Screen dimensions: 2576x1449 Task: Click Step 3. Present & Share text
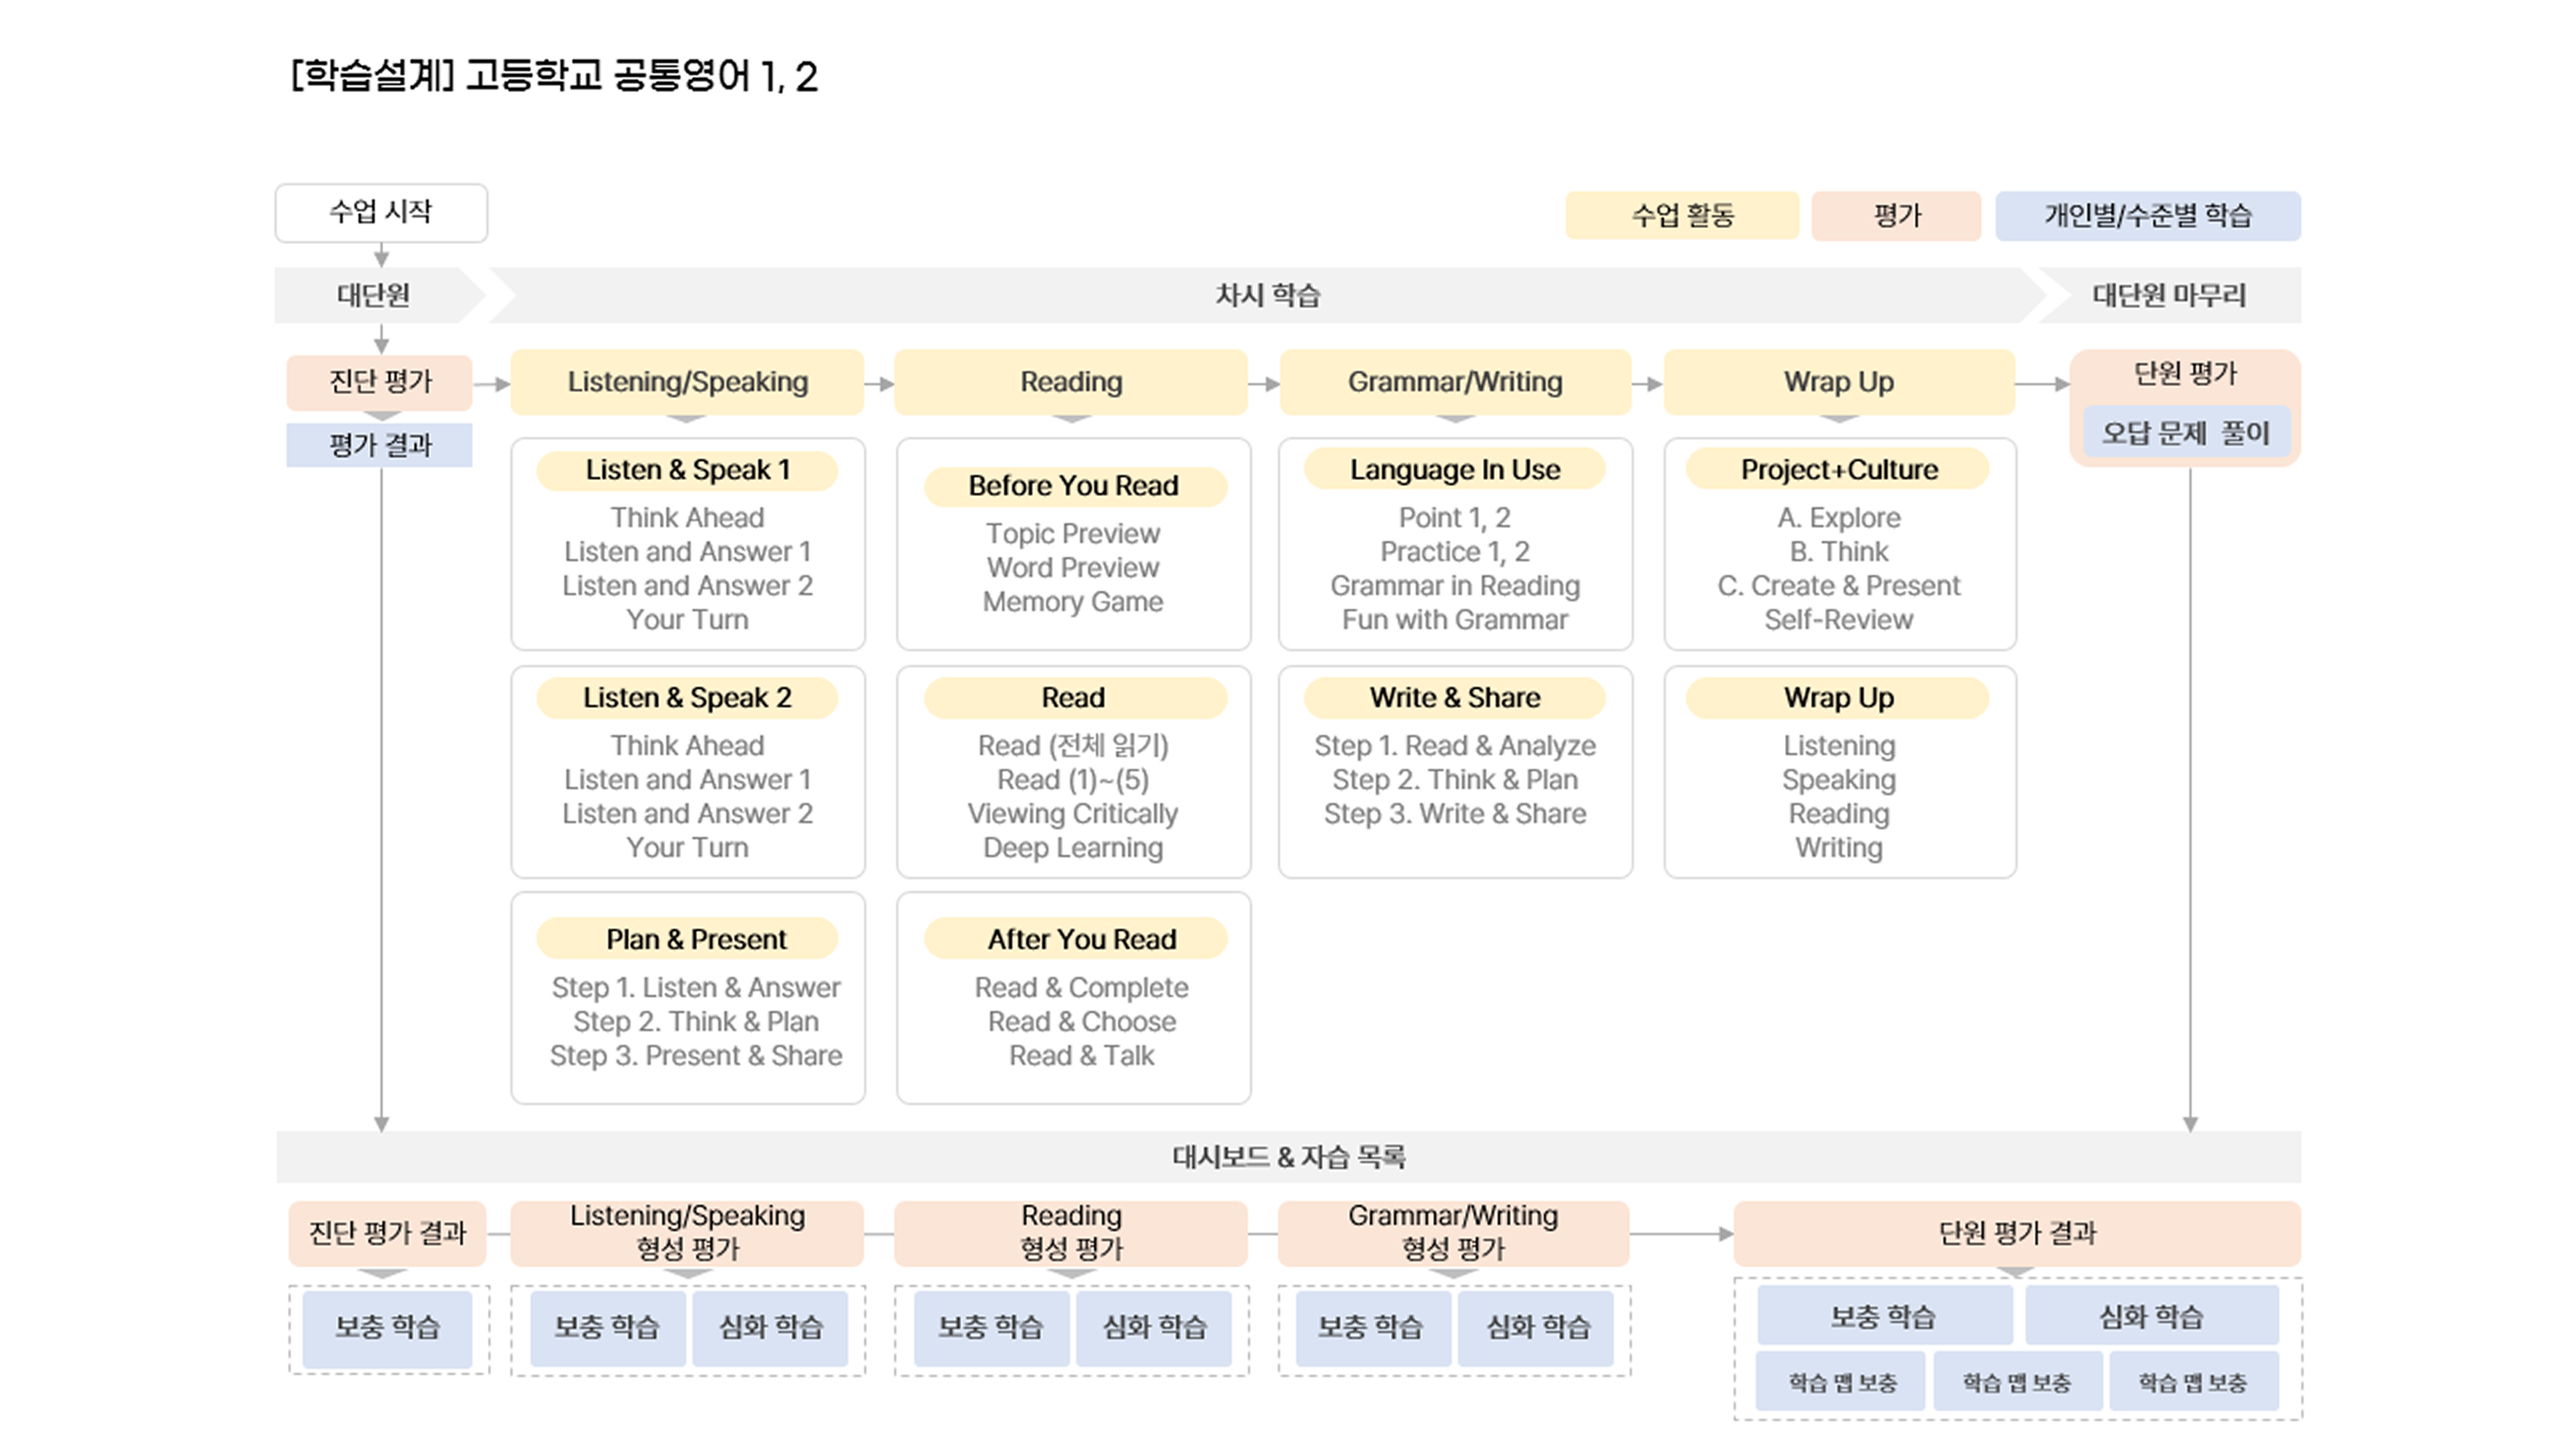pos(696,1056)
